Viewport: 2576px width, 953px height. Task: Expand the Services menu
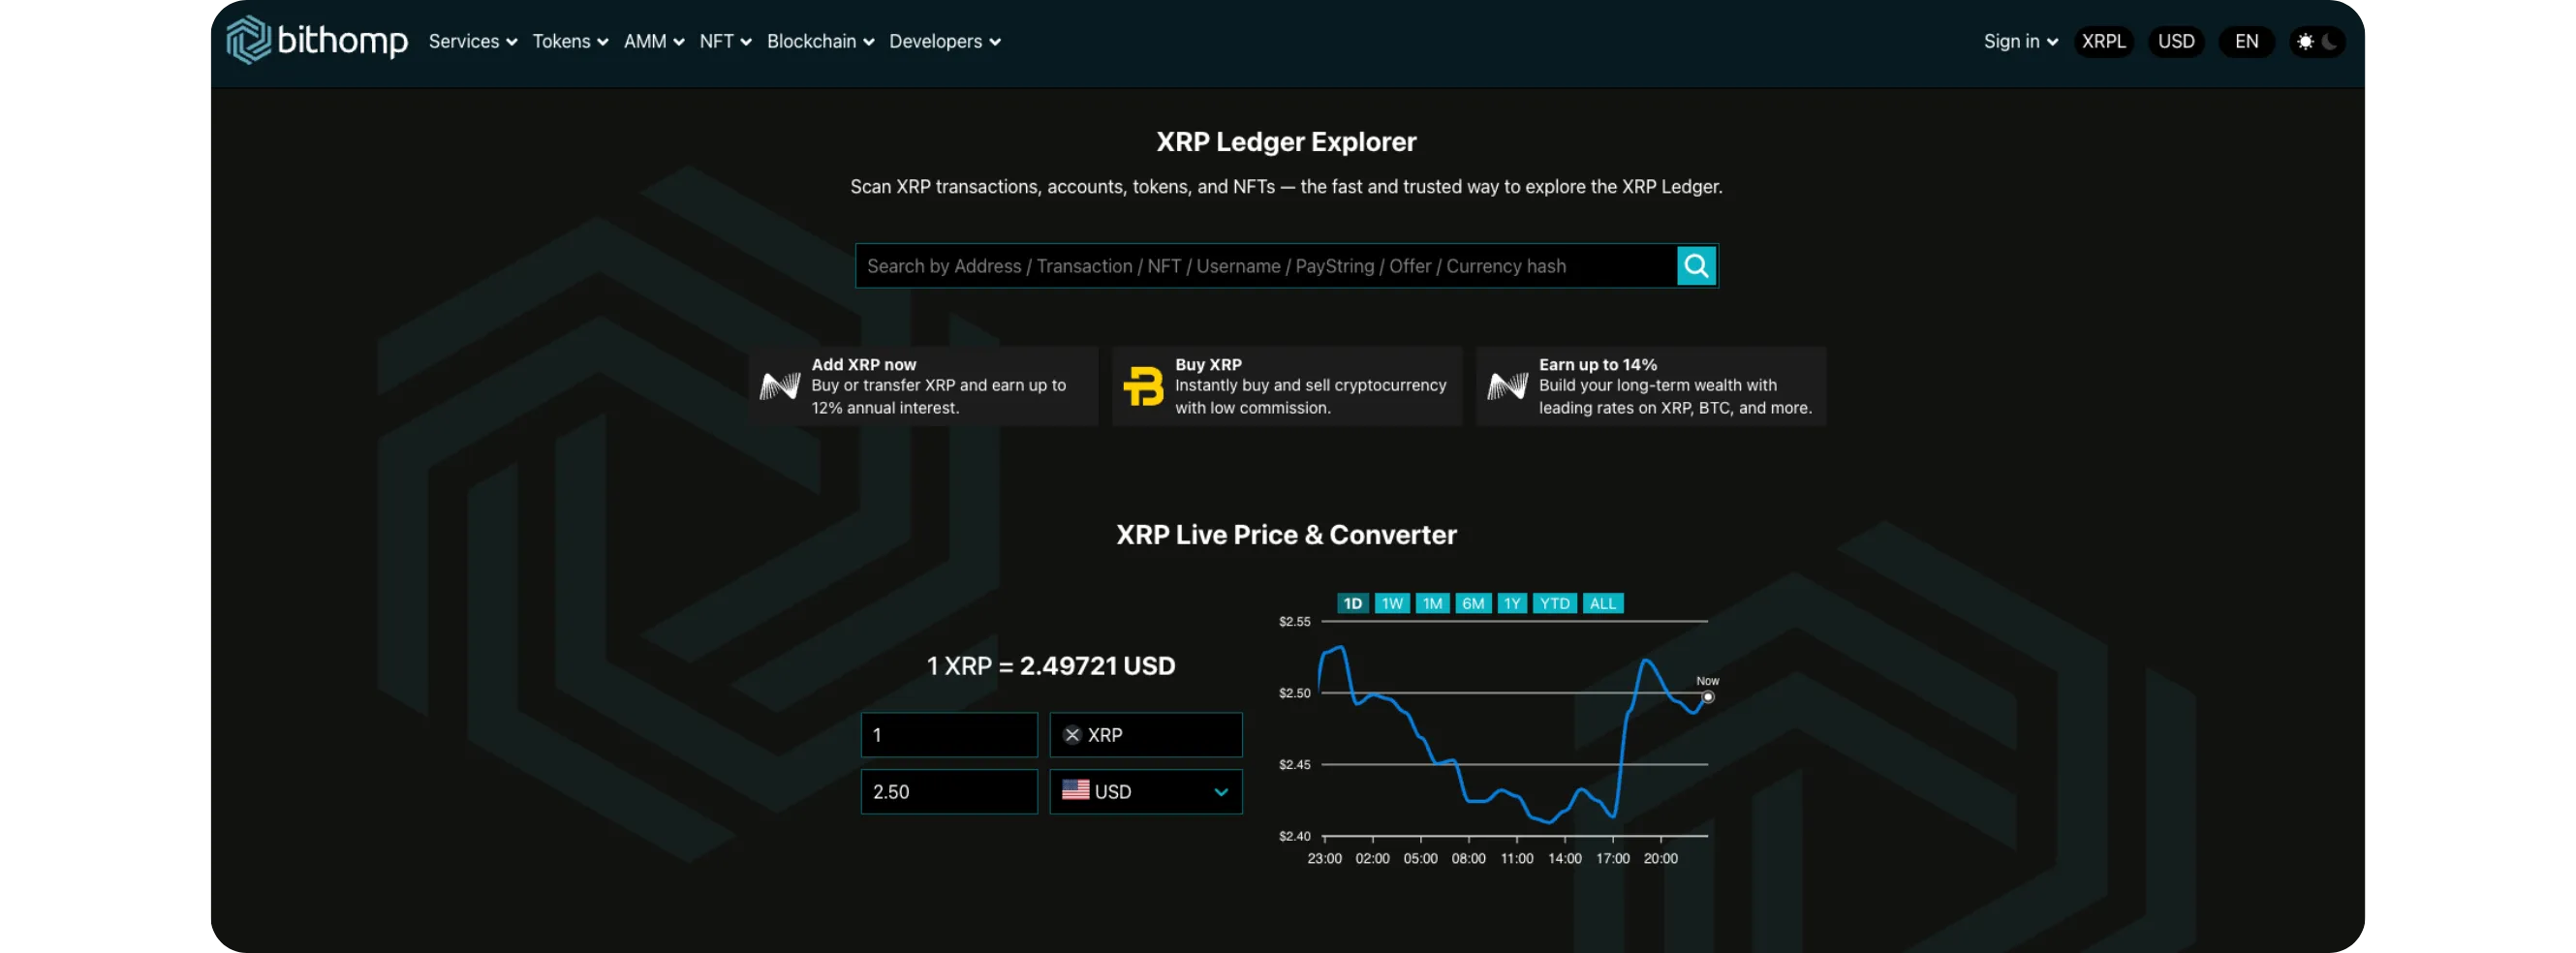pyautogui.click(x=472, y=42)
